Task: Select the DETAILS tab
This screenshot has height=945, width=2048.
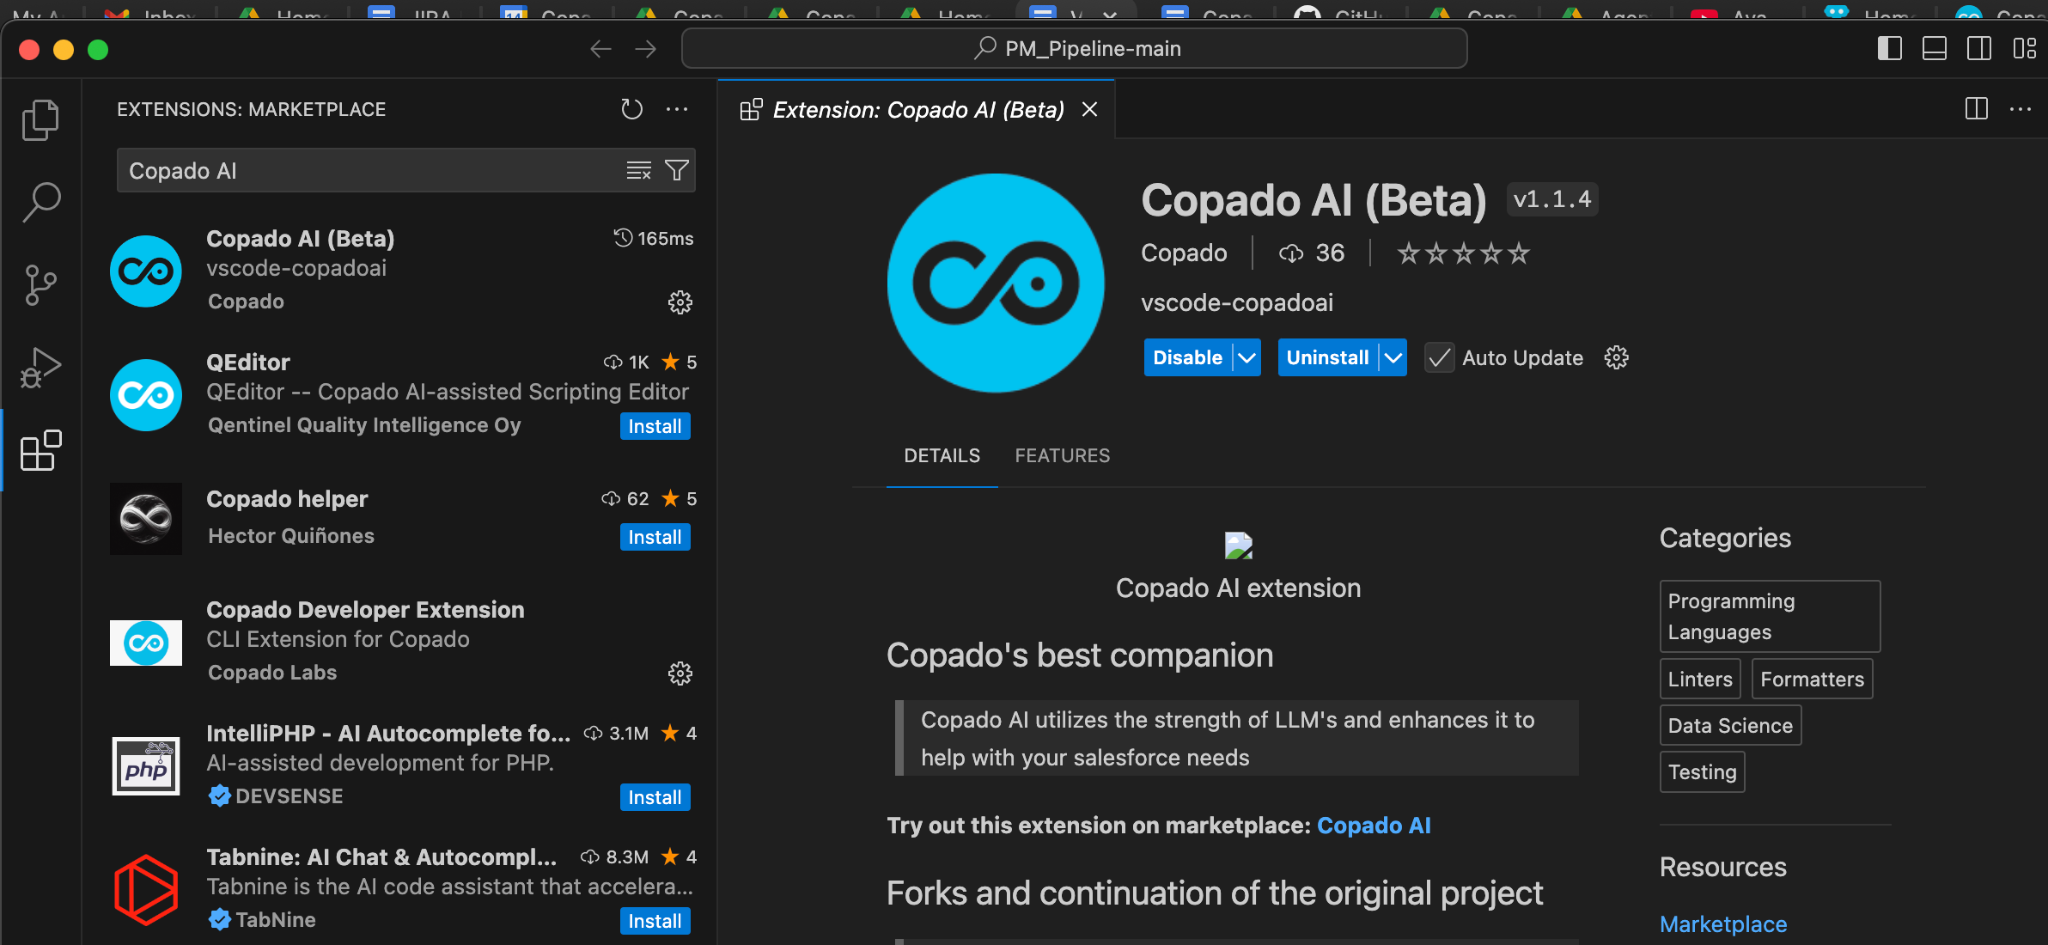Action: (942, 456)
